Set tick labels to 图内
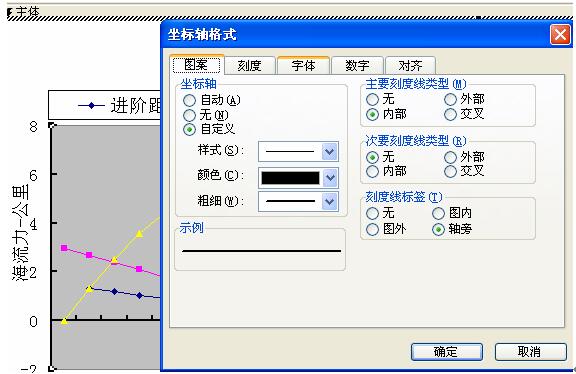The height and width of the screenshot is (374, 576). 439,213
